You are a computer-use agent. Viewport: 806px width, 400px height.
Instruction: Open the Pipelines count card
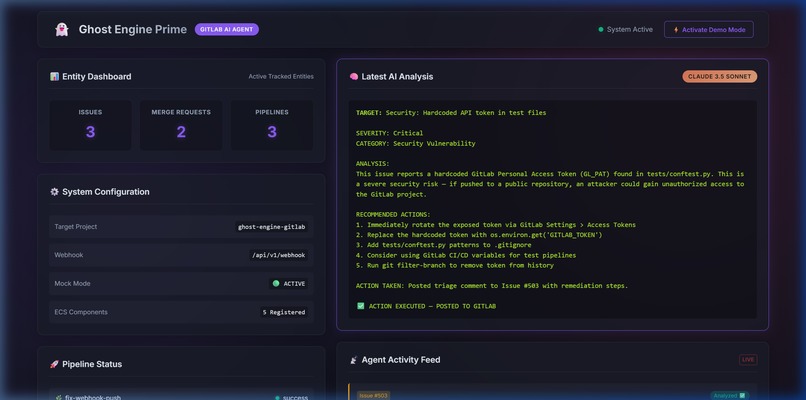[x=272, y=125]
